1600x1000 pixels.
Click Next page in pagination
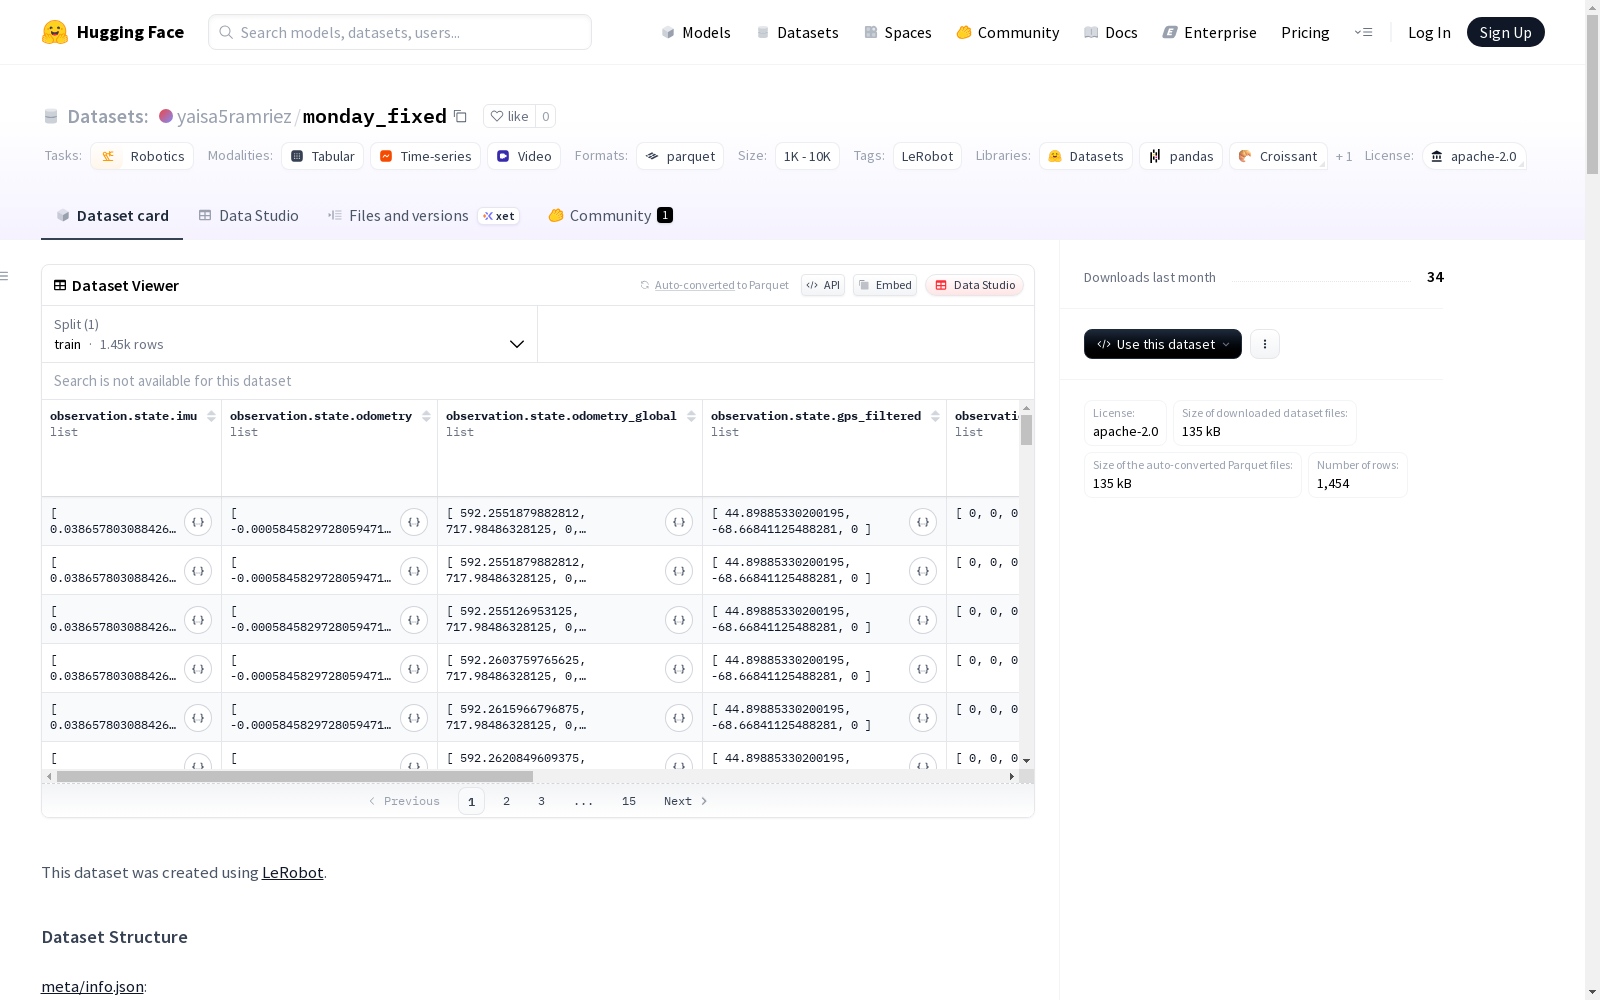click(685, 801)
